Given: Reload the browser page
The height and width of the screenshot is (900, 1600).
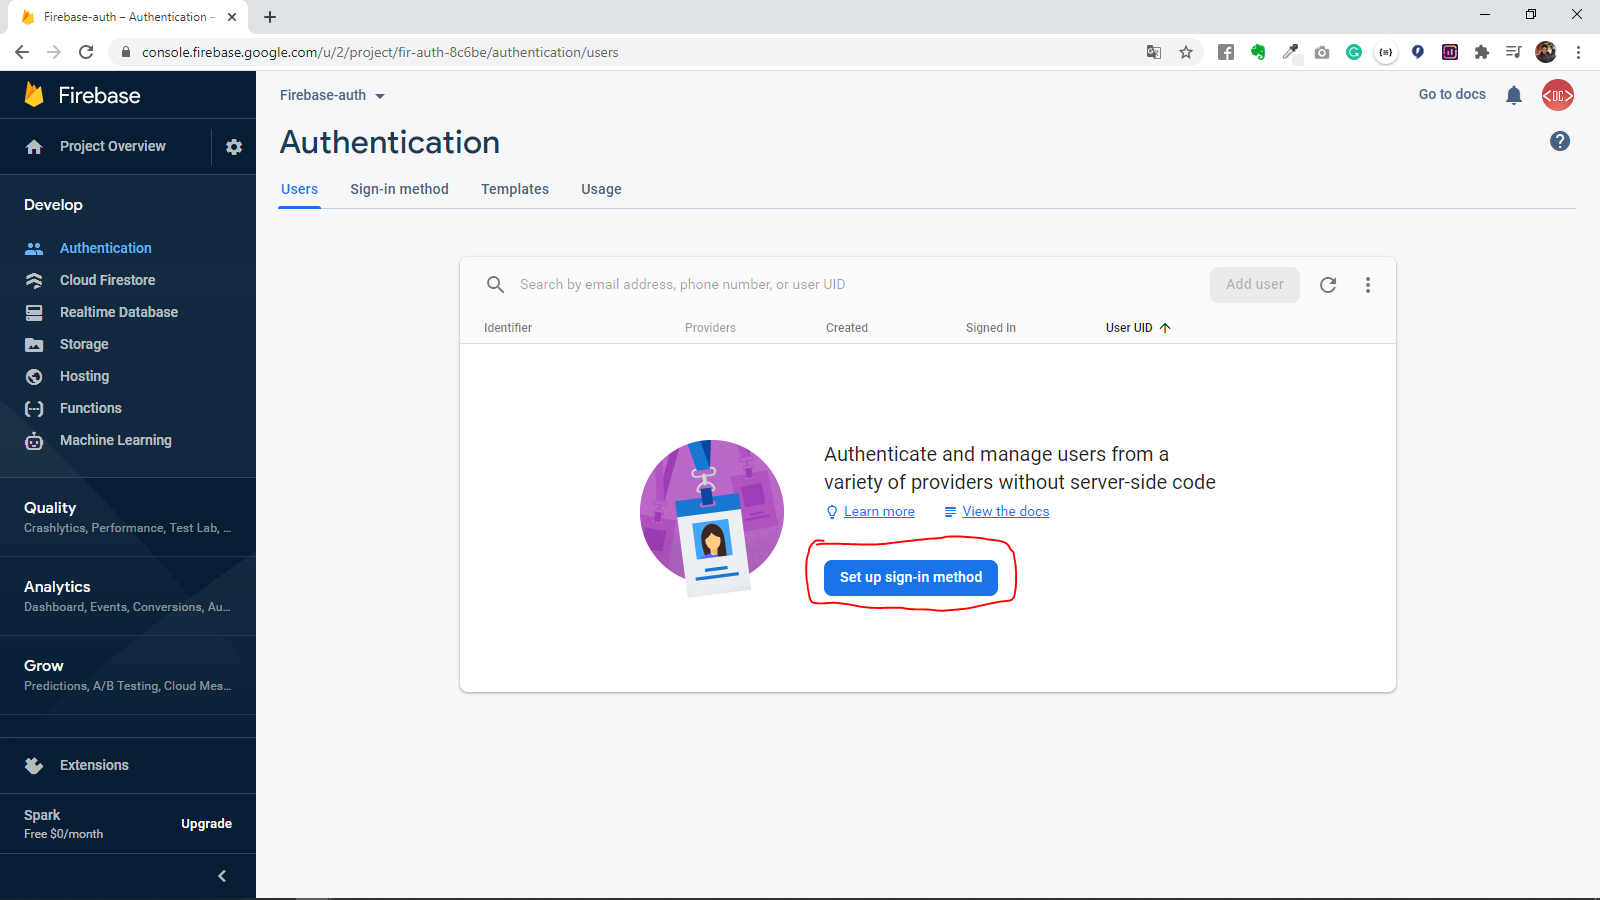Looking at the screenshot, I should click(86, 52).
